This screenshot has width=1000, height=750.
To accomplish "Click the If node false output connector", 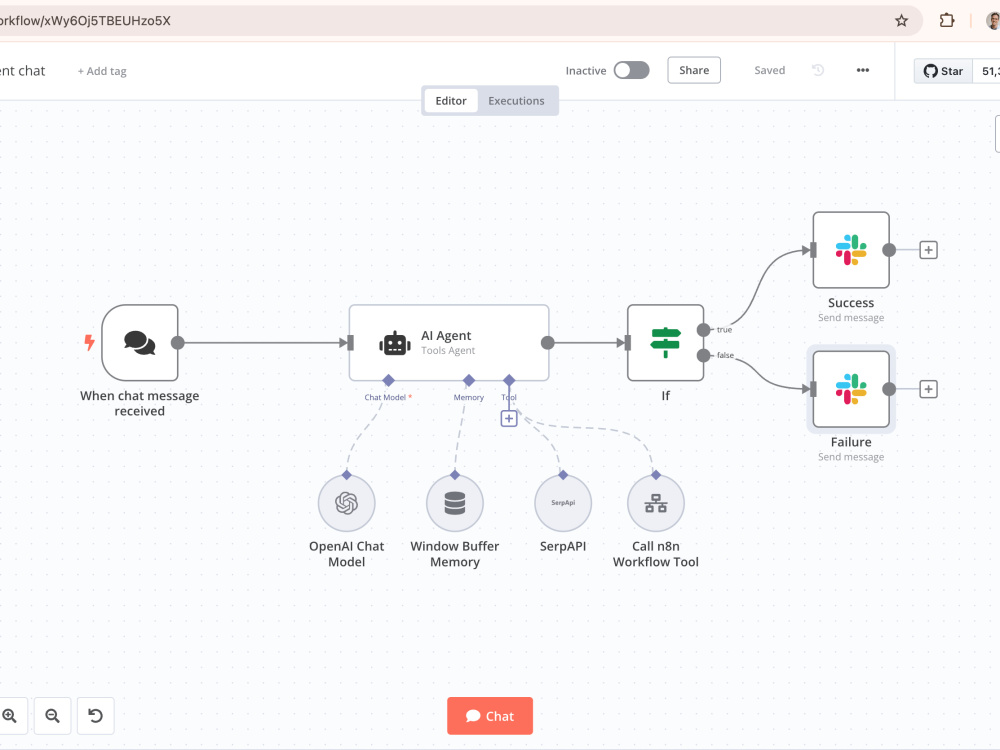I will [703, 355].
